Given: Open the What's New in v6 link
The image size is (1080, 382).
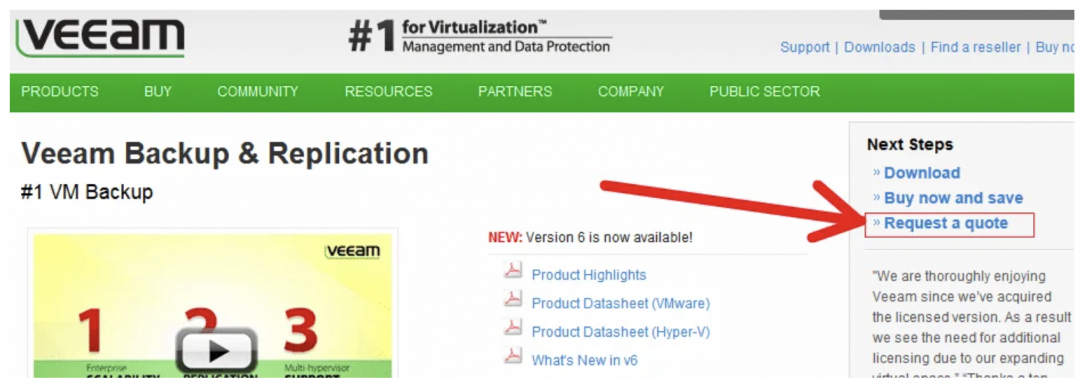Looking at the screenshot, I should [585, 360].
